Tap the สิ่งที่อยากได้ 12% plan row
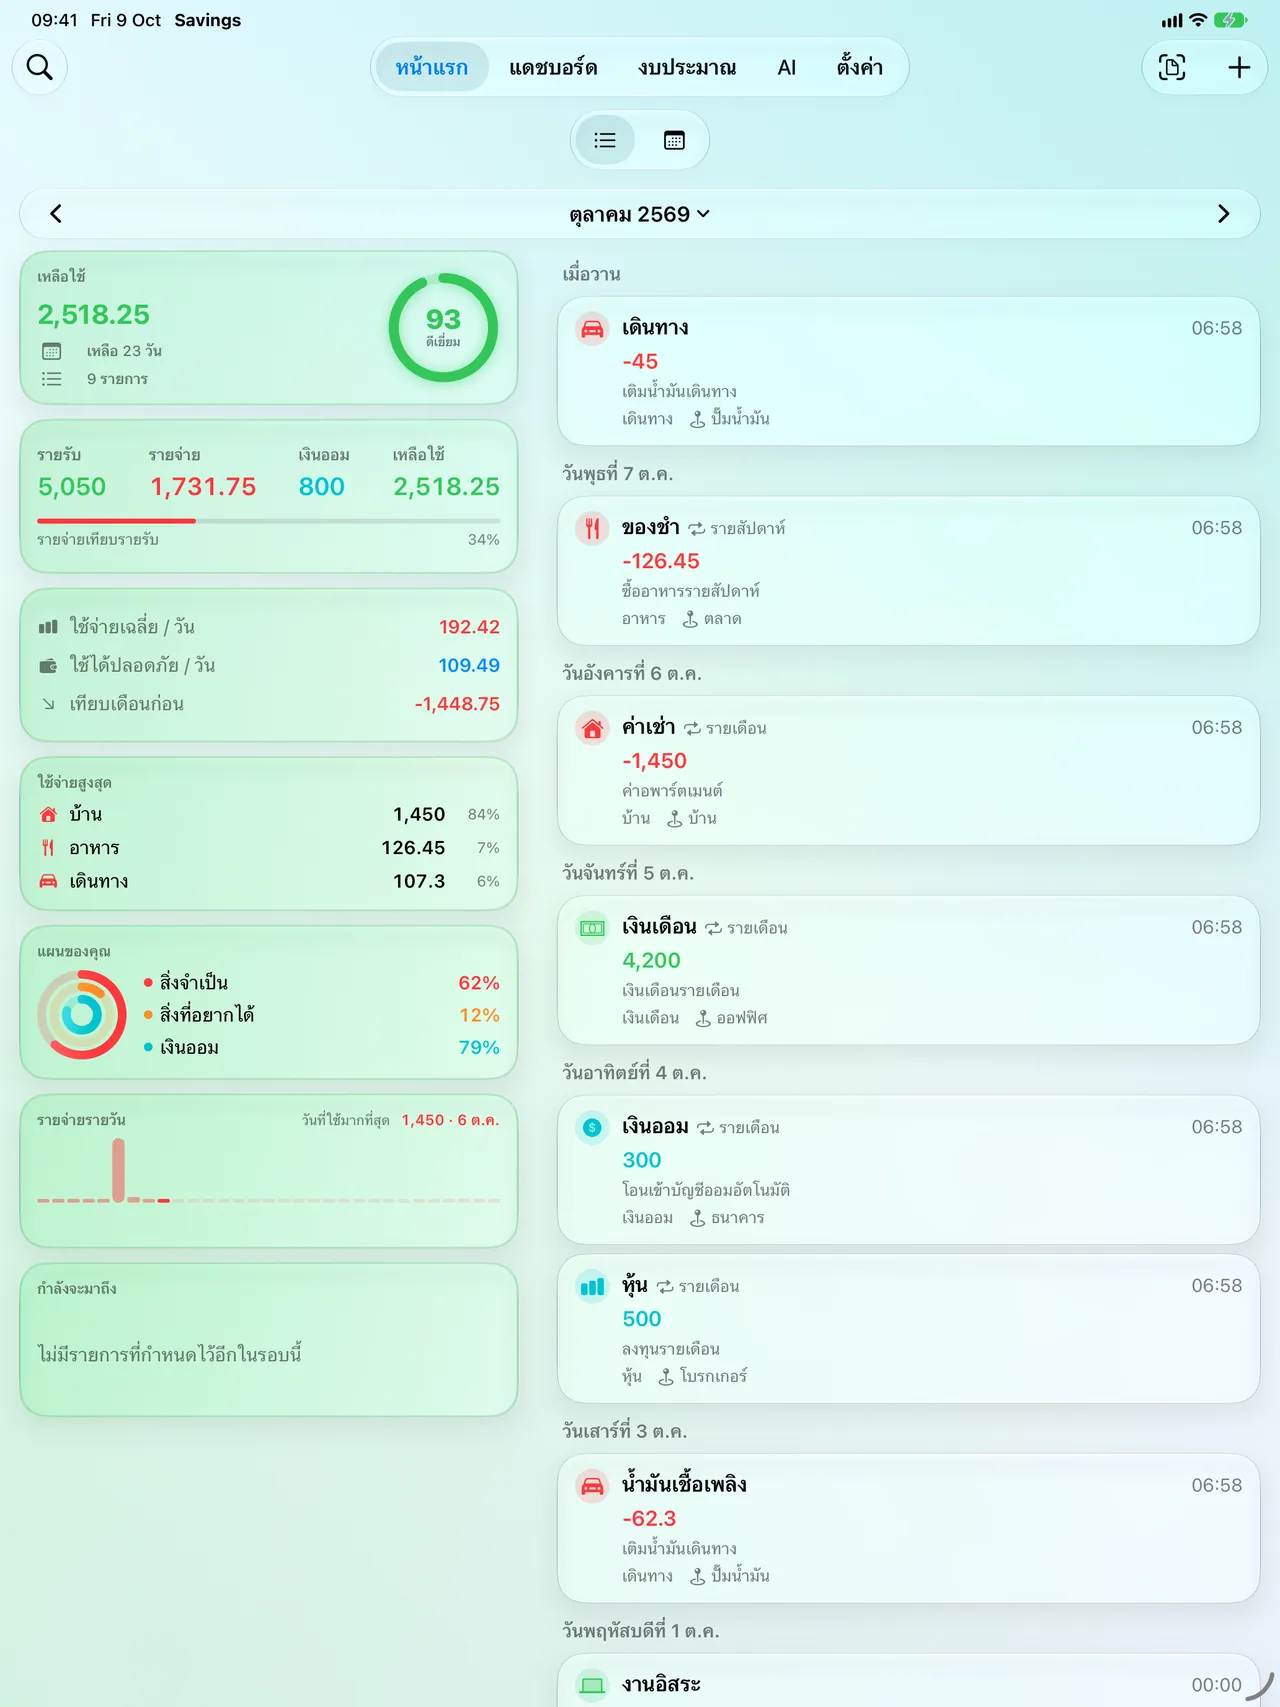 click(x=321, y=1015)
